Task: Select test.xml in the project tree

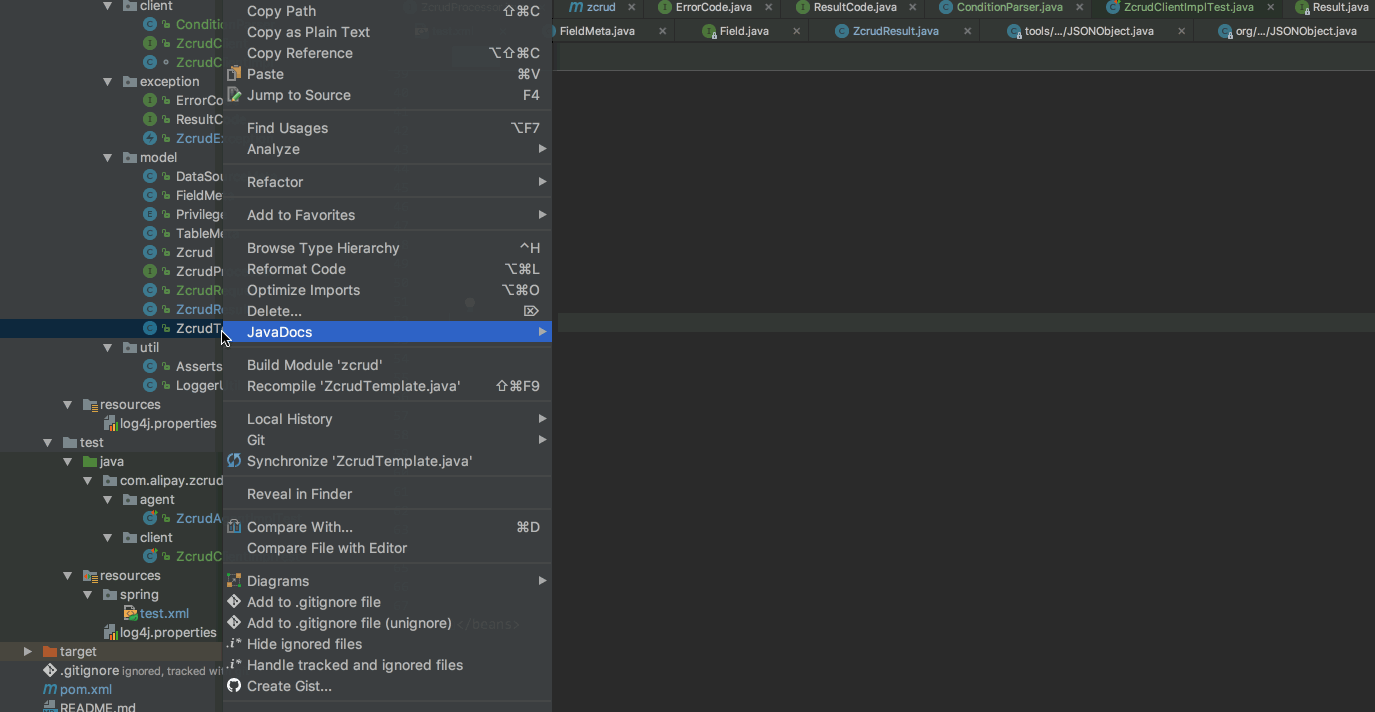Action: tap(164, 613)
